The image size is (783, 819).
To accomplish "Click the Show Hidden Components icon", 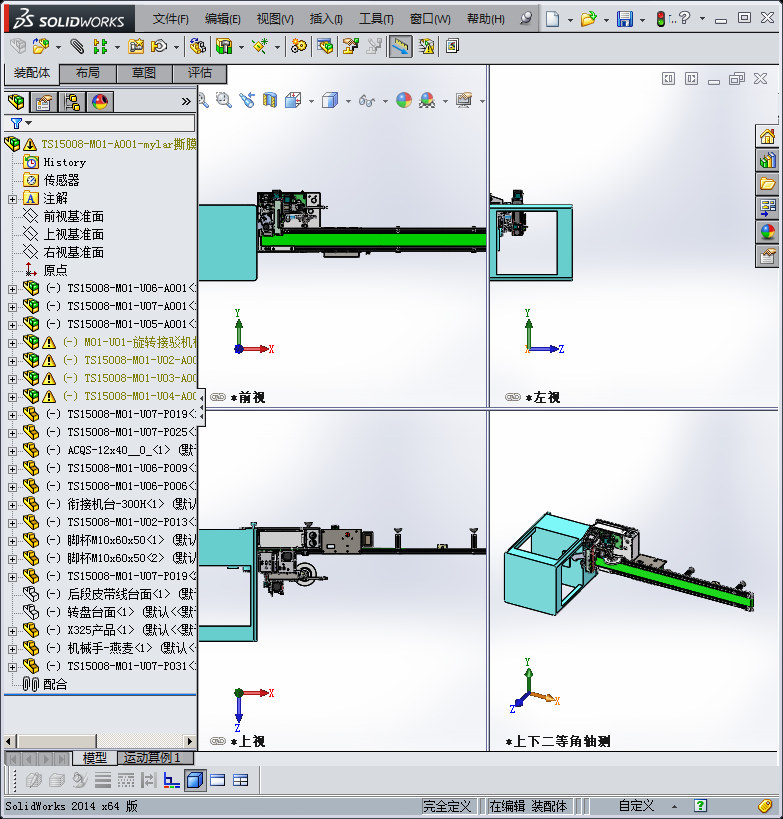I will [197, 46].
